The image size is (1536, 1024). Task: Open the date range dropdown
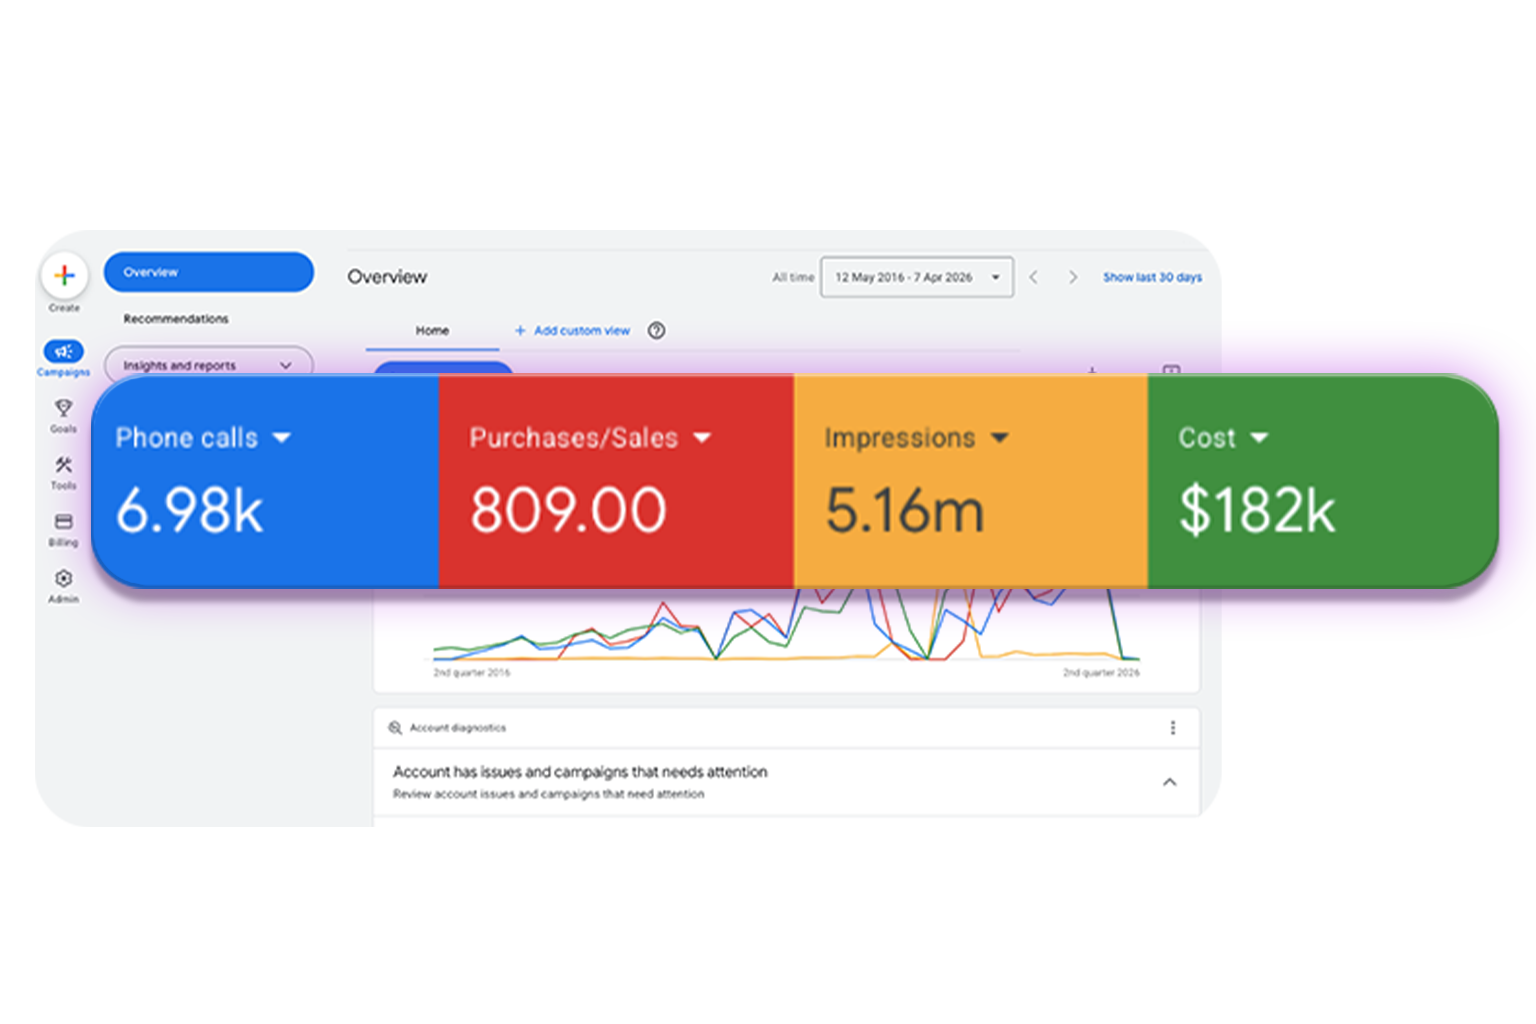tap(917, 277)
